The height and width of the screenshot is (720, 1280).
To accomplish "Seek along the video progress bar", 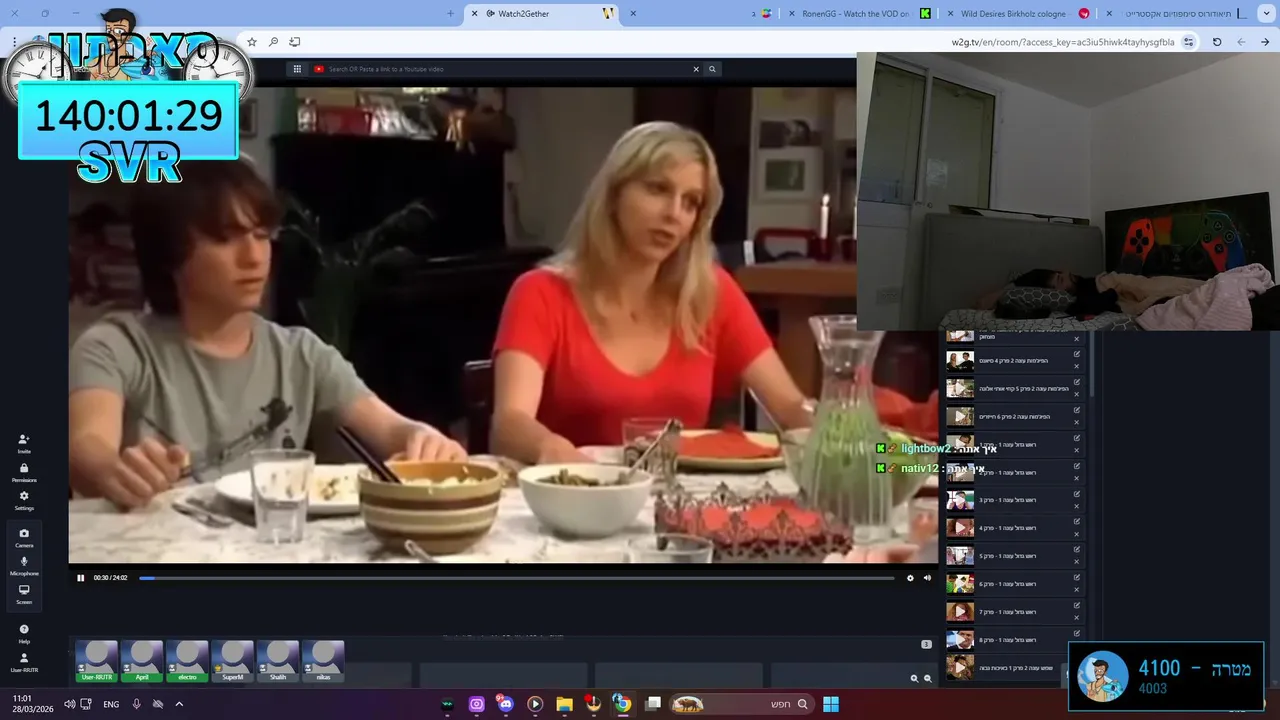I will point(517,578).
